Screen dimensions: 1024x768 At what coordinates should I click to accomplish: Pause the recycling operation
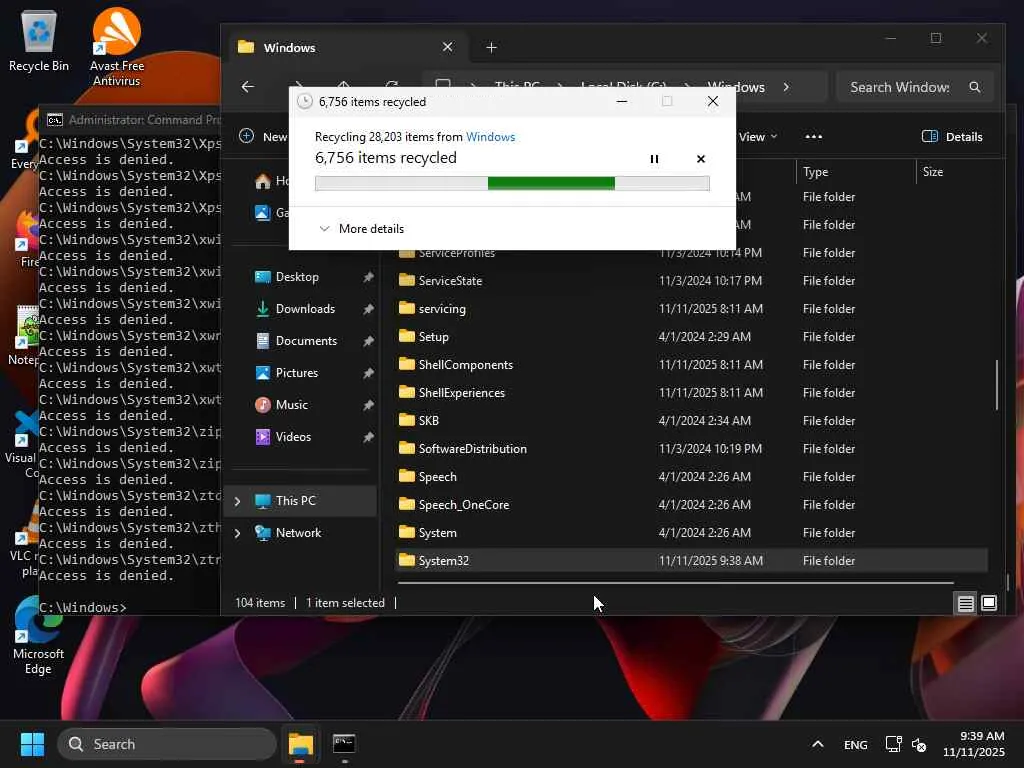coord(654,159)
